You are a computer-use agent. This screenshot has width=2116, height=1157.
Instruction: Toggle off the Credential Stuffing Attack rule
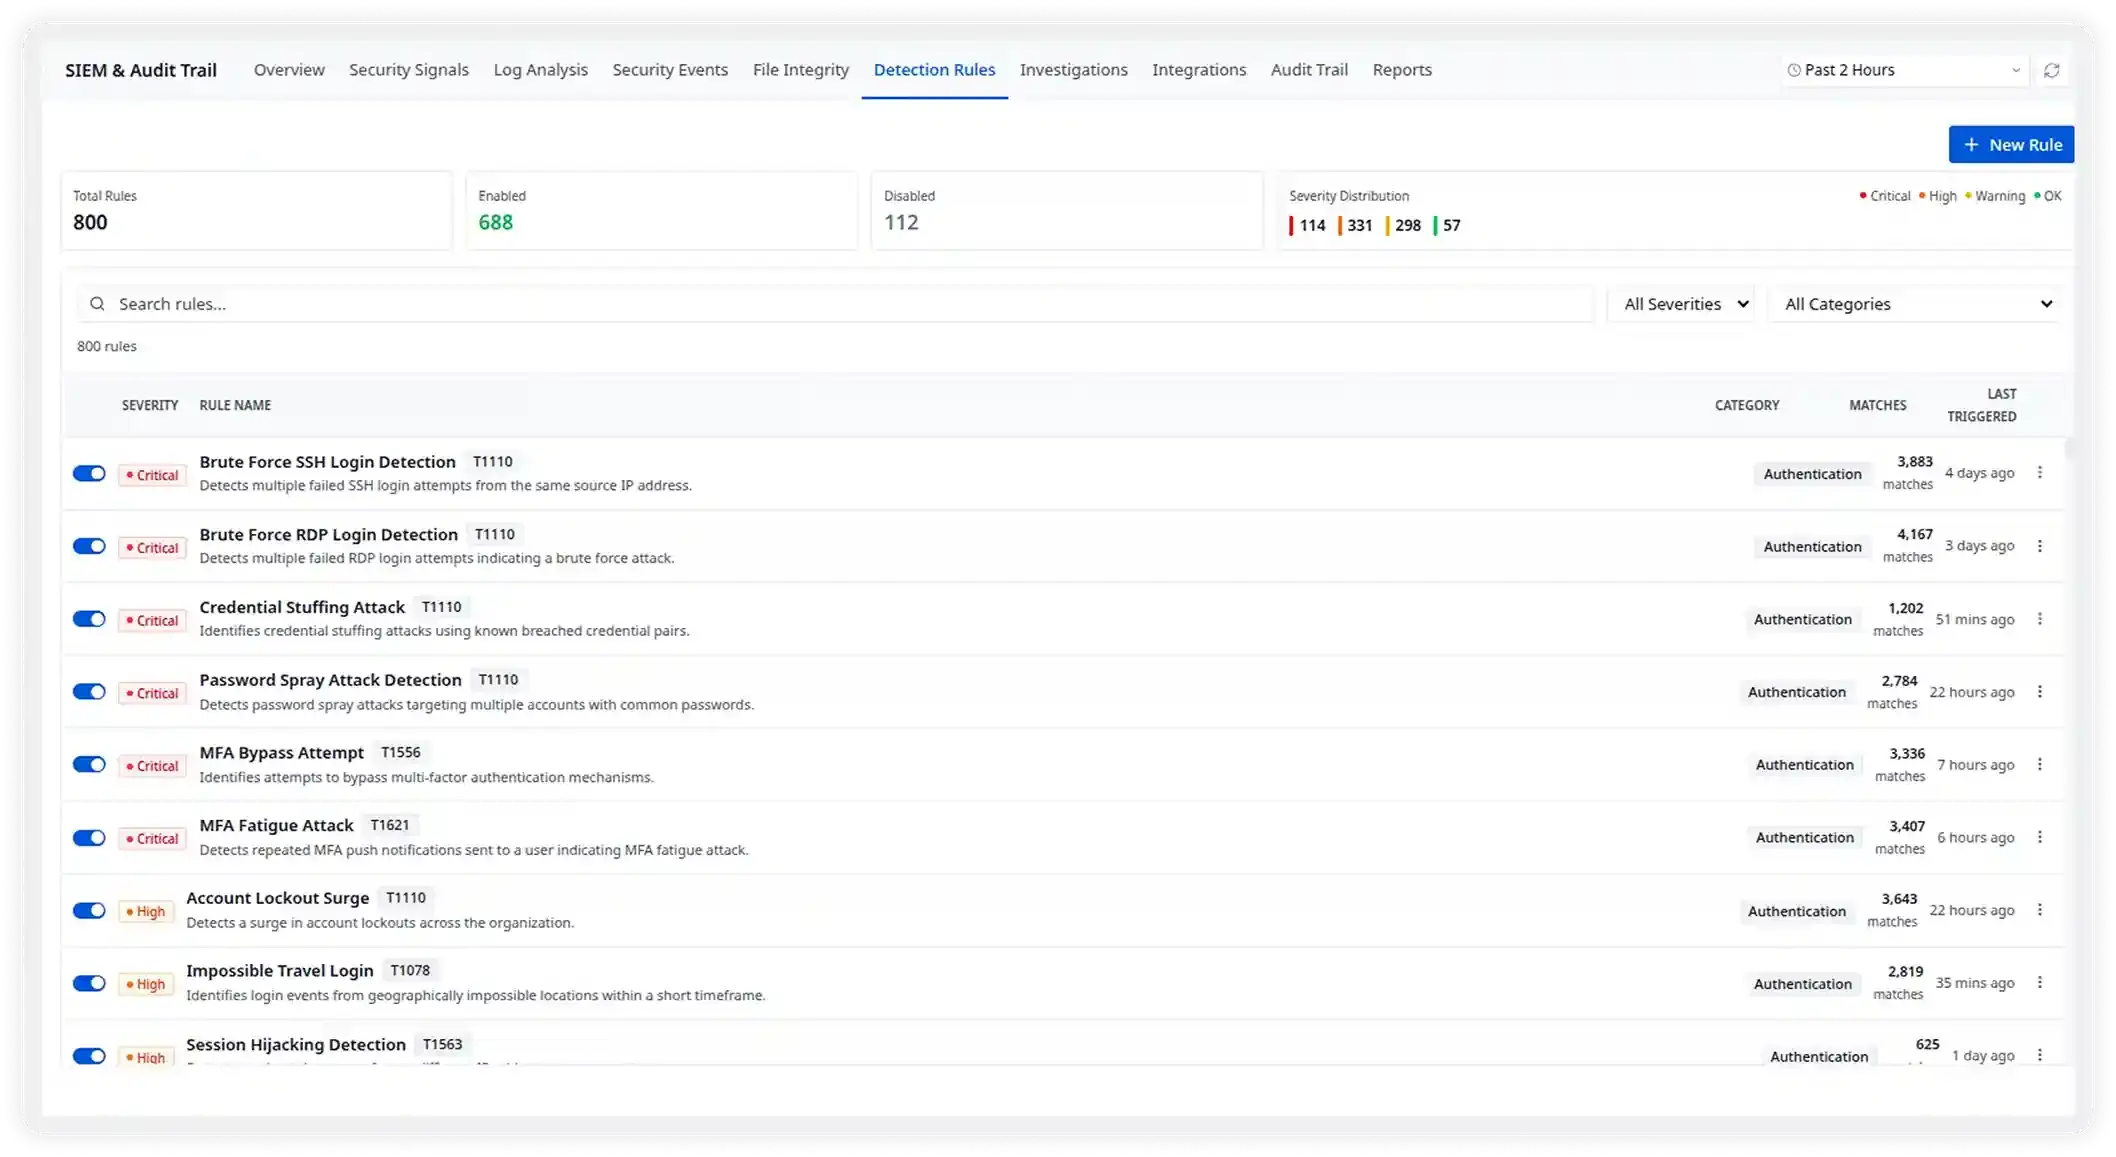point(90,619)
